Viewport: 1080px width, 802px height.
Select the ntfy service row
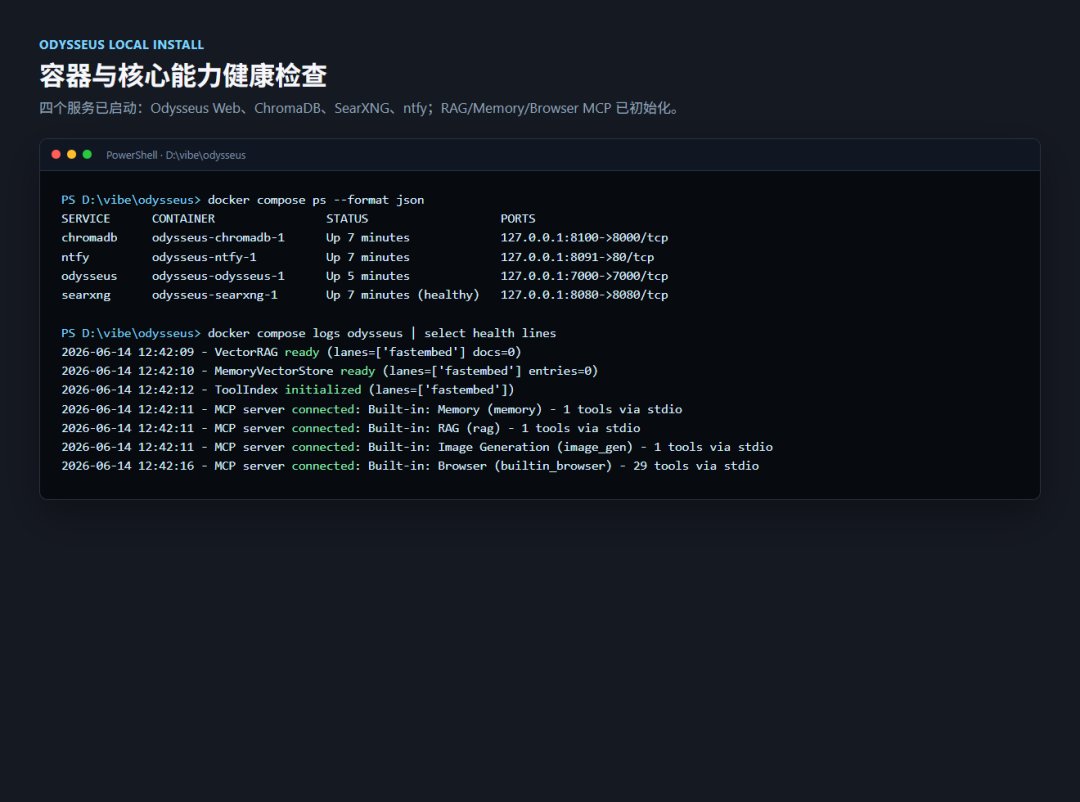(x=364, y=257)
